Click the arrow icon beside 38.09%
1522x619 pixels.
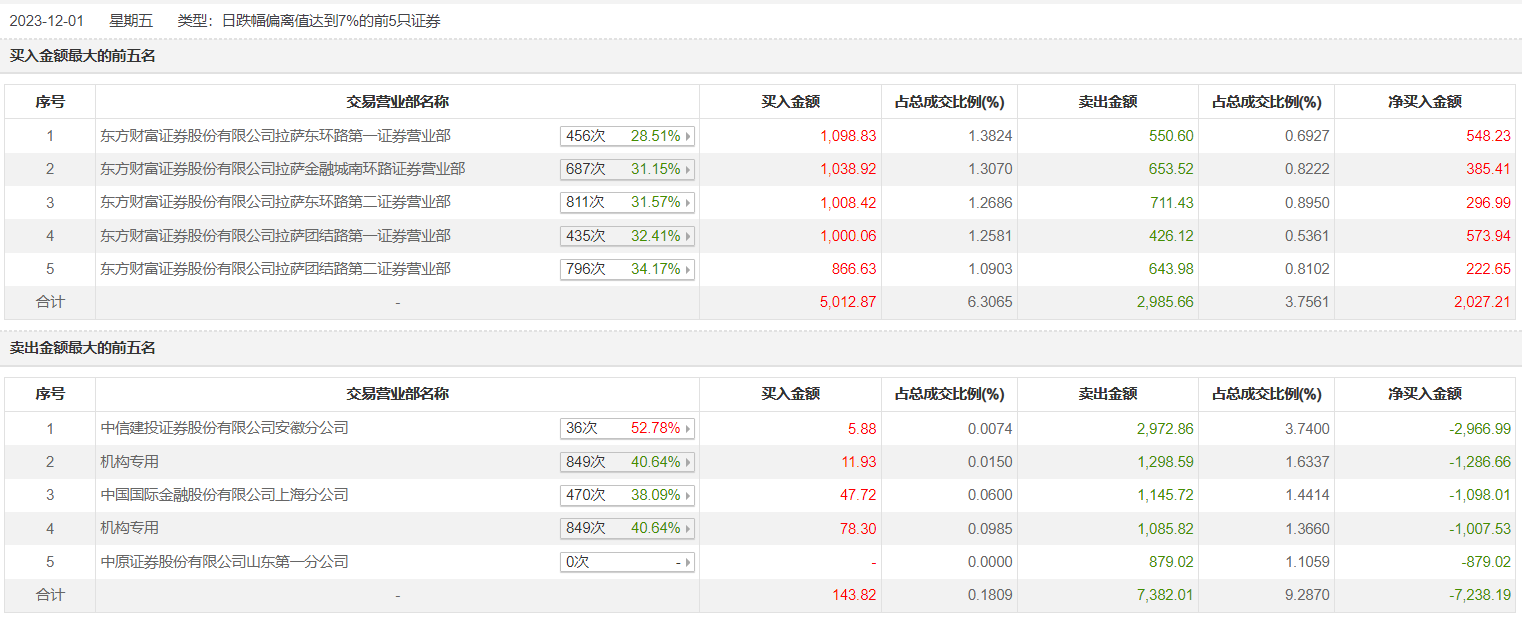pos(688,495)
